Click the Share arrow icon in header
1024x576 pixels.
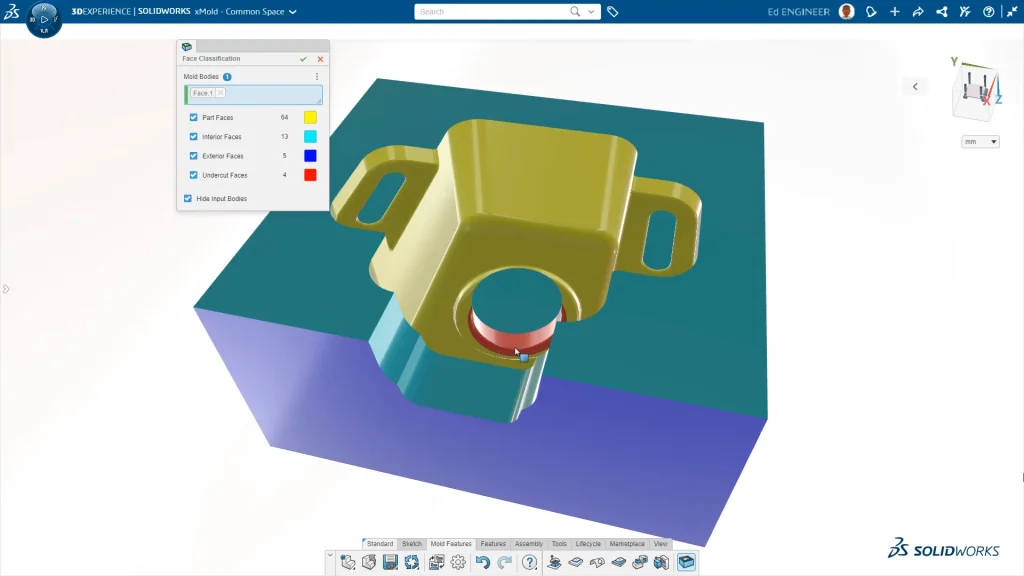pos(918,12)
